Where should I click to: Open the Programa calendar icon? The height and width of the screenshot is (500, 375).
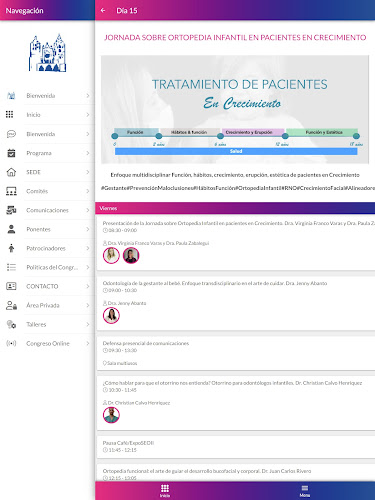(11, 153)
